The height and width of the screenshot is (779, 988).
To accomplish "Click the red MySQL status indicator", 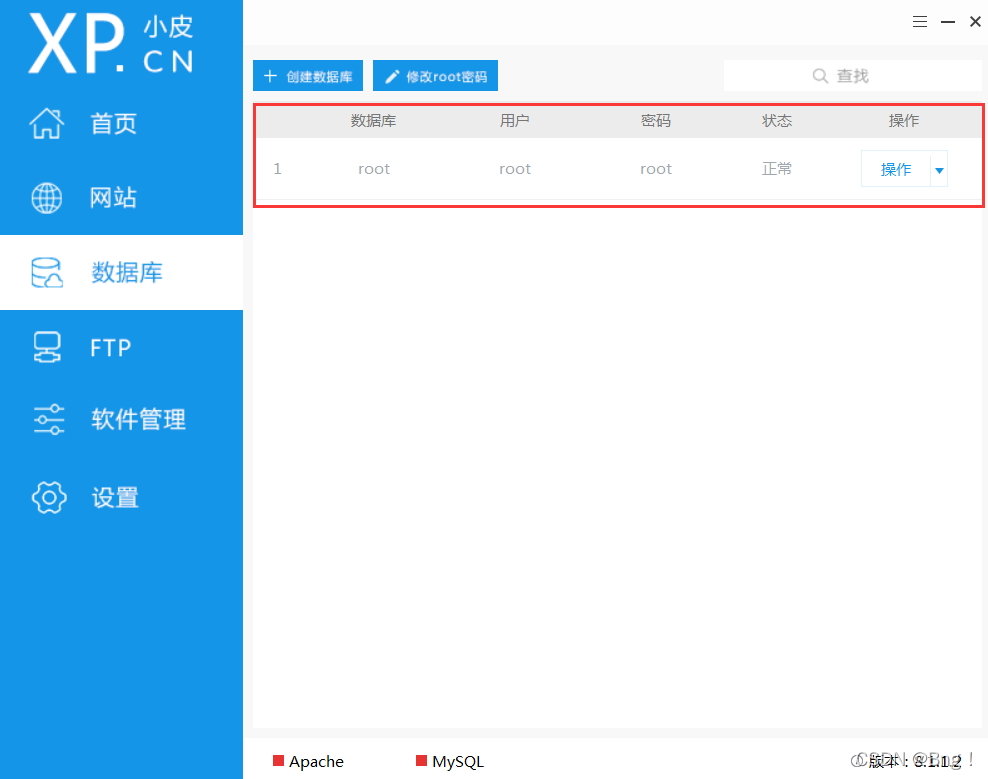I will pos(422,760).
